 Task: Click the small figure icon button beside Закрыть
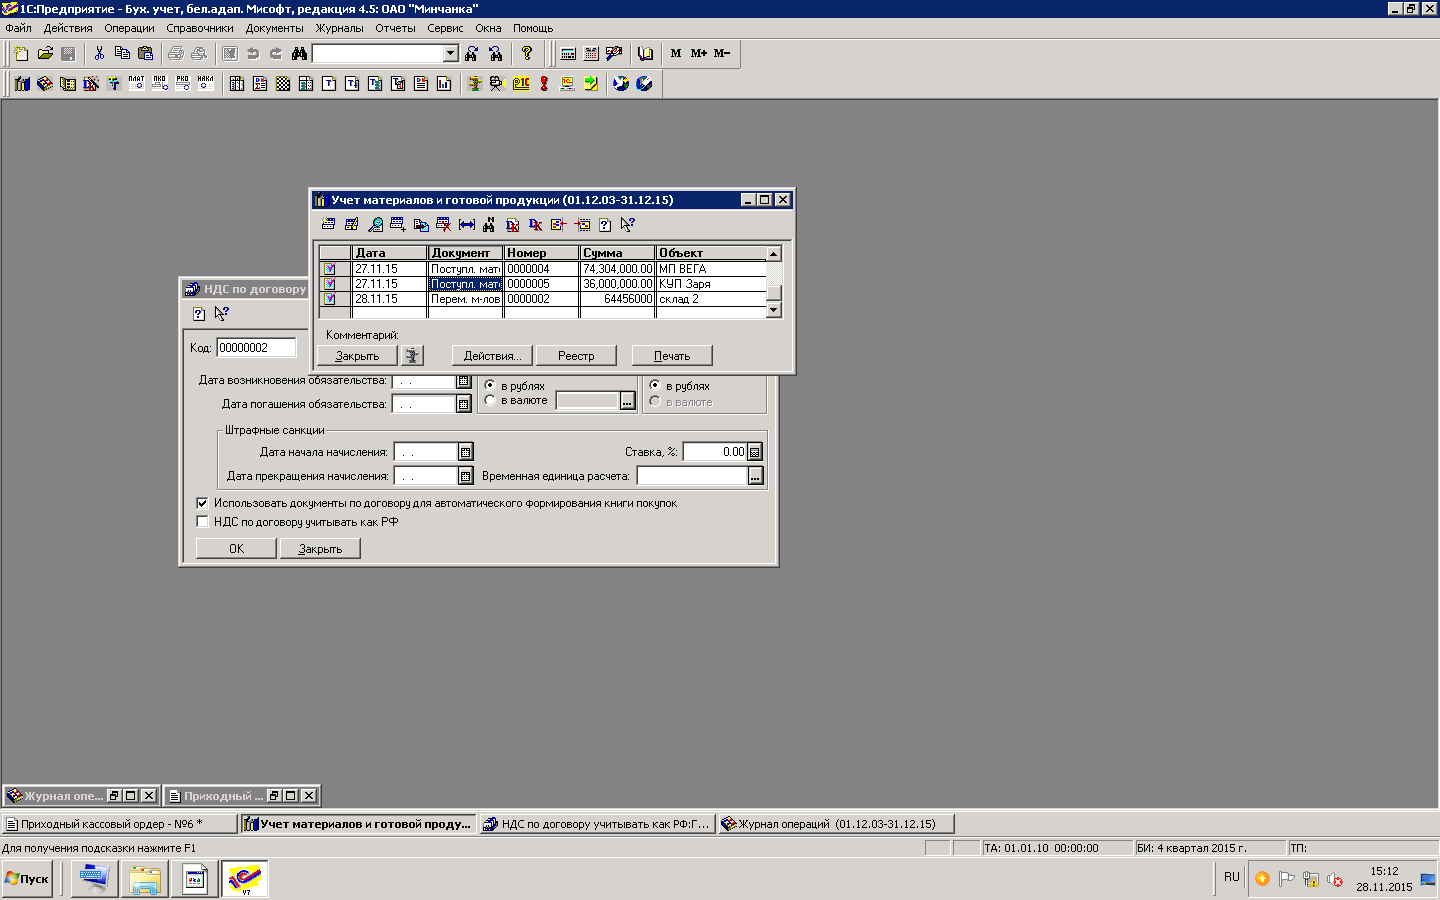412,355
